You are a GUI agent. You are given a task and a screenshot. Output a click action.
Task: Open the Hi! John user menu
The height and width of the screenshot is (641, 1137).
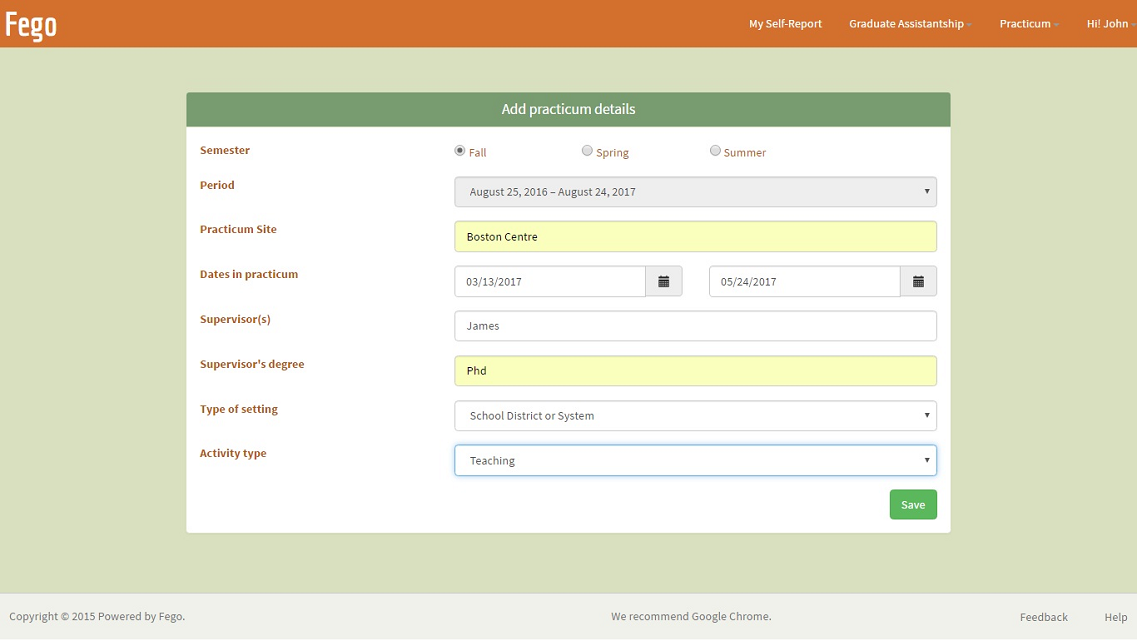point(1110,24)
